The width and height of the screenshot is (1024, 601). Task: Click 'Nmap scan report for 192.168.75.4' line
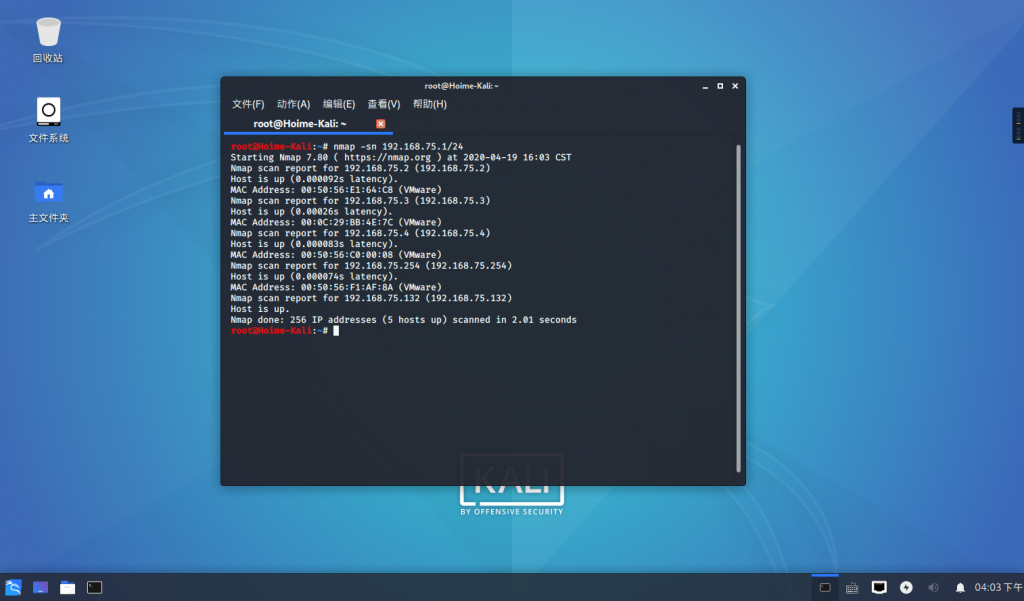tap(360, 233)
